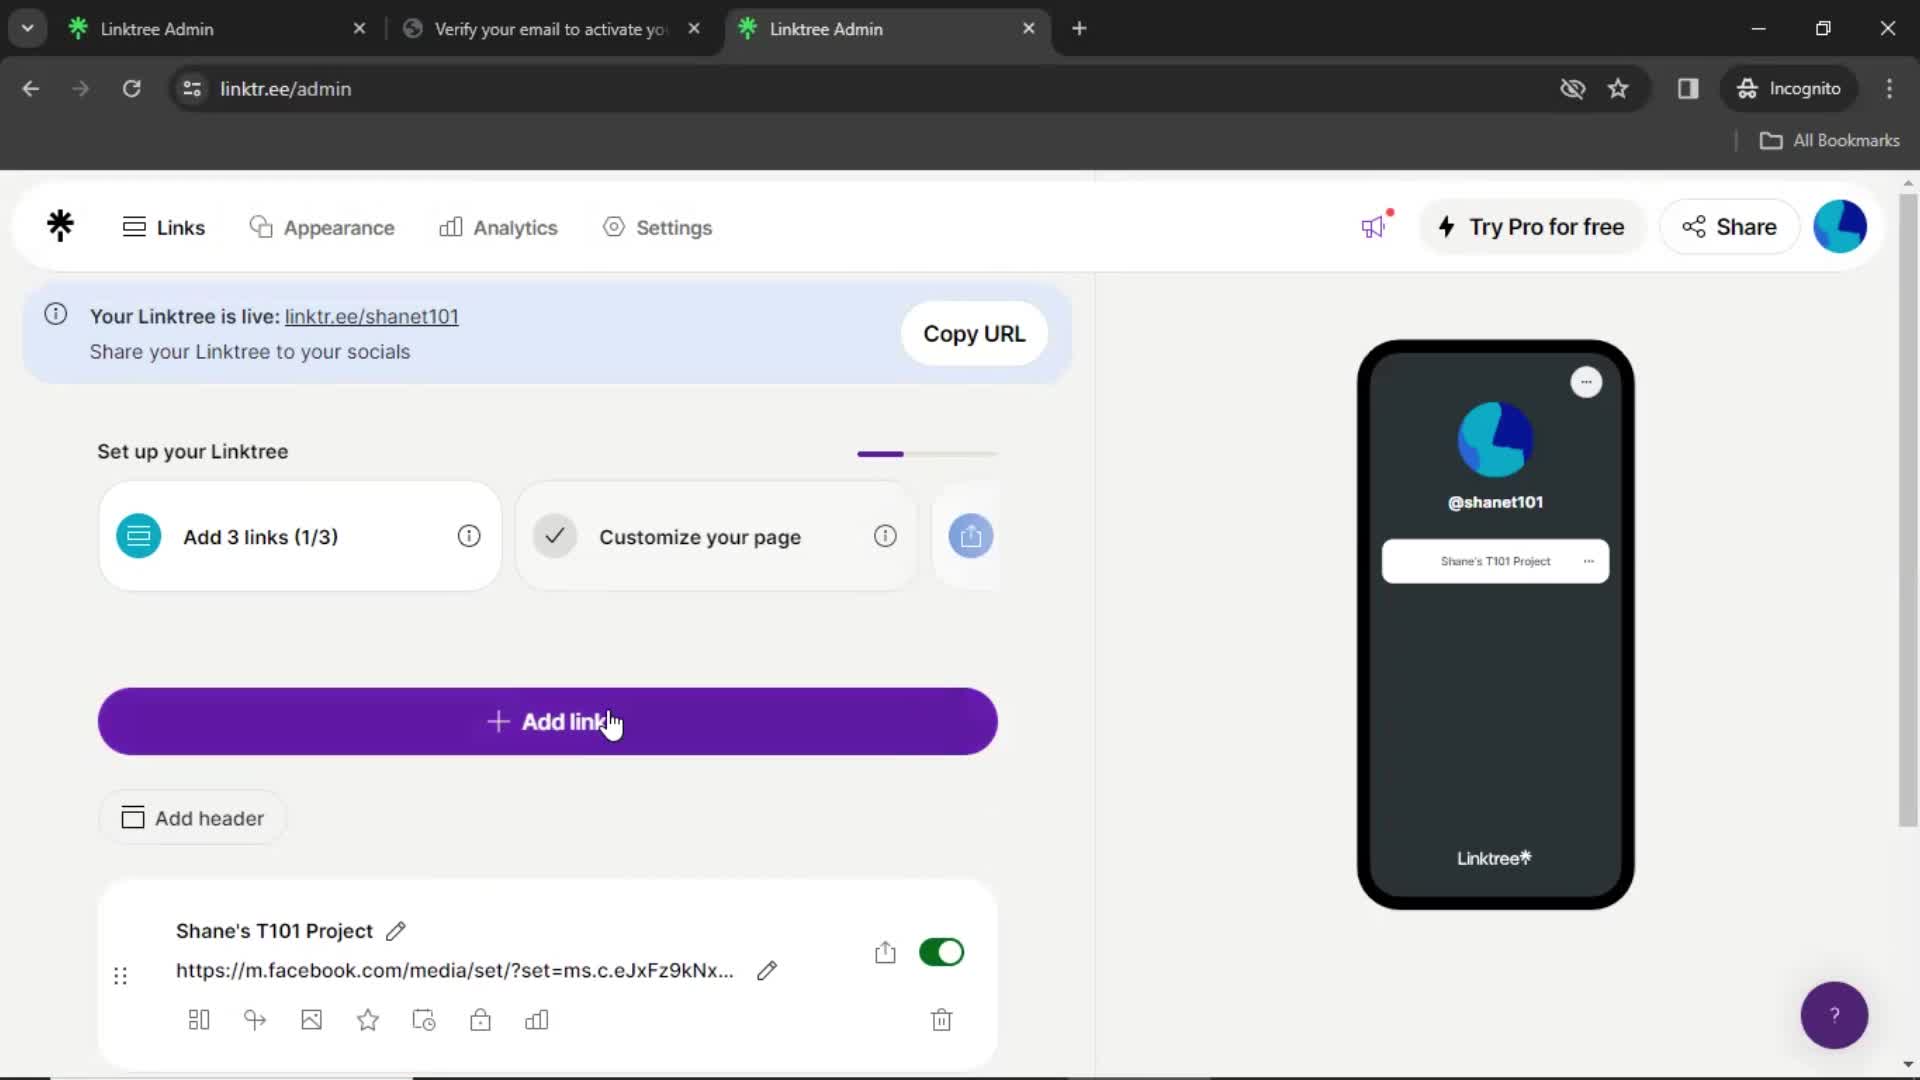Open the Analytics tab
Viewport: 1920px width, 1080px height.
click(x=498, y=227)
